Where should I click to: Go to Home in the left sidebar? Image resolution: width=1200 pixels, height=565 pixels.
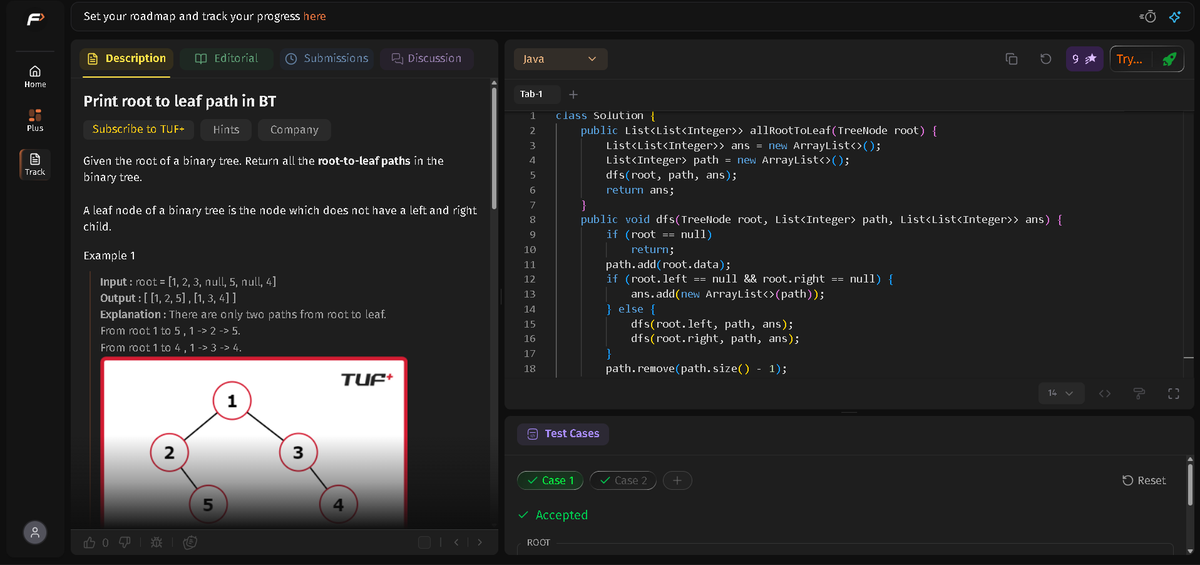click(35, 76)
